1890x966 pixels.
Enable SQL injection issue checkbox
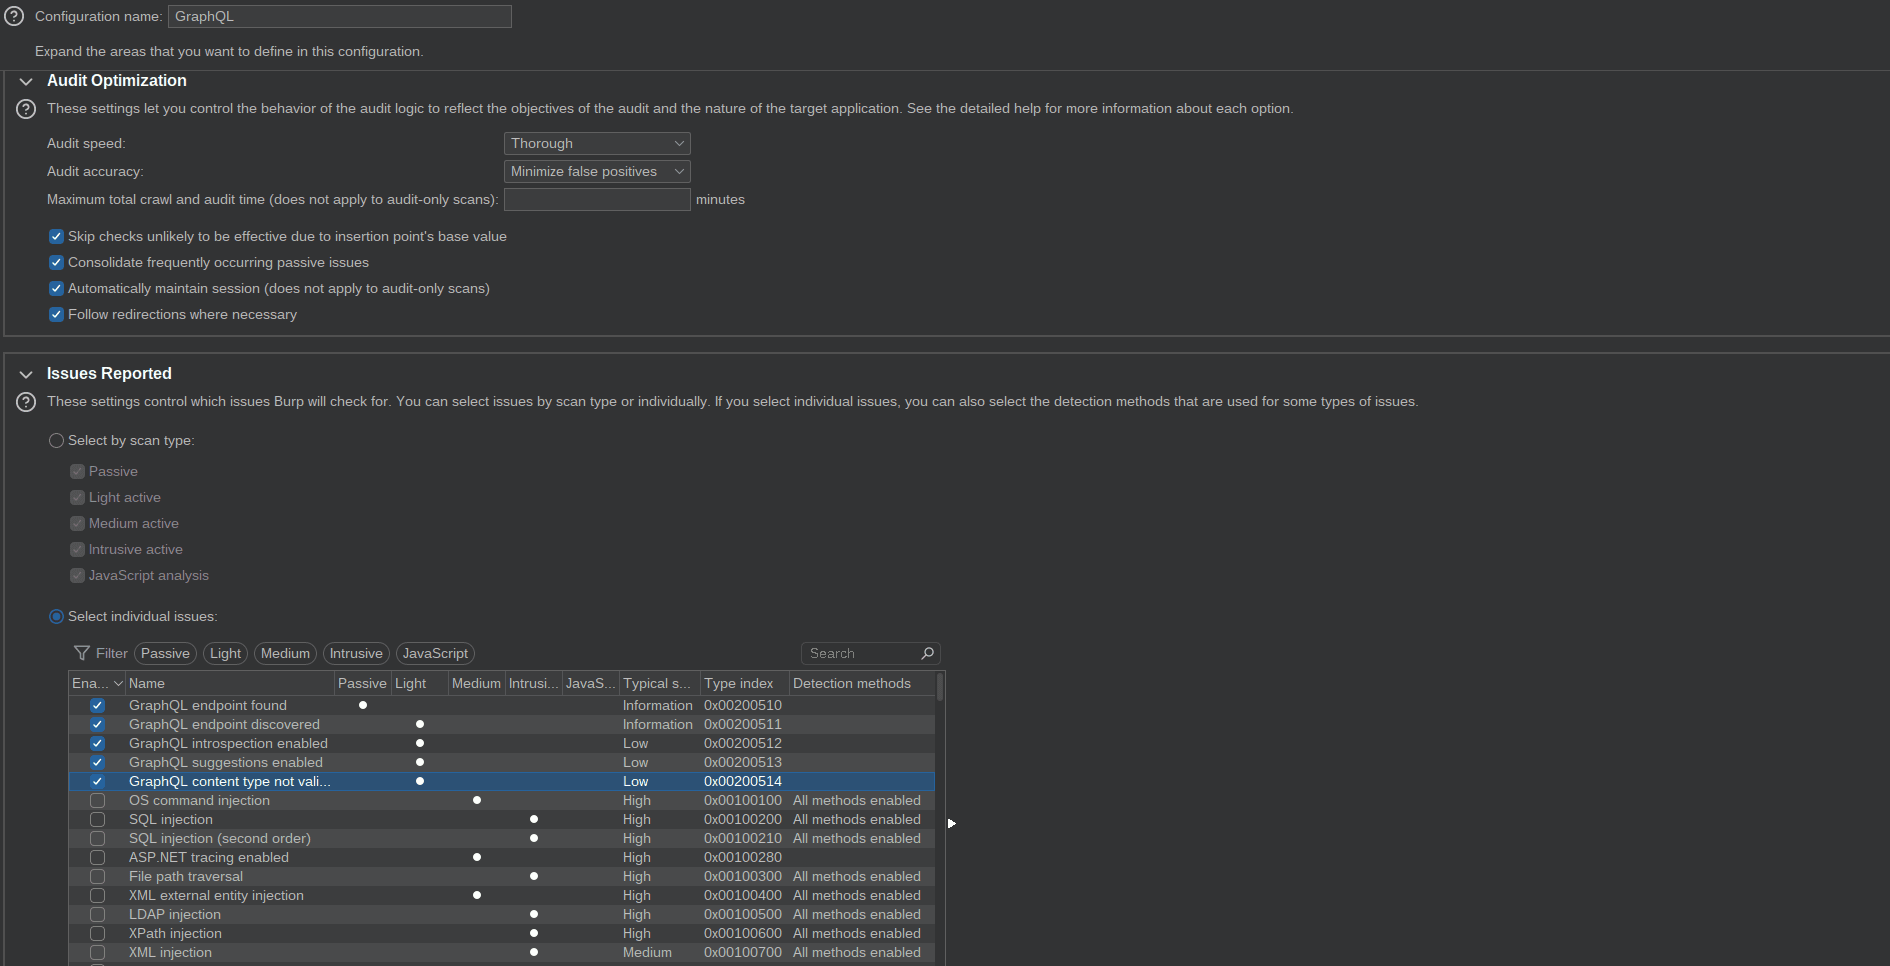97,820
